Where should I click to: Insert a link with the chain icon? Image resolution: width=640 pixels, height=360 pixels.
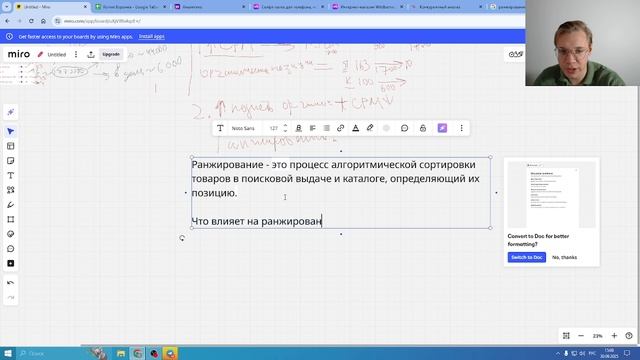pos(340,128)
